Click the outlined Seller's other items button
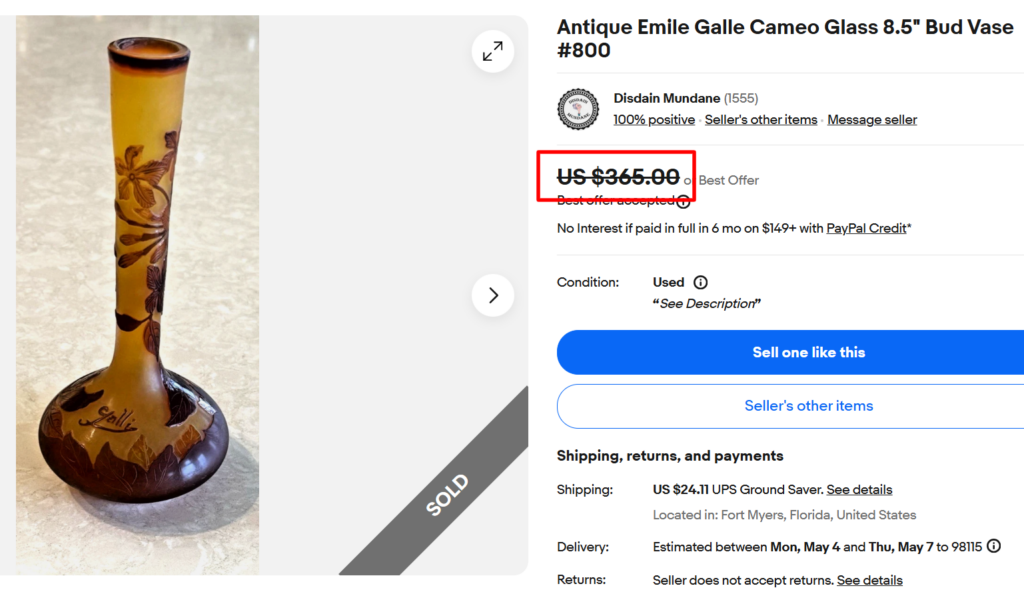 coord(808,406)
